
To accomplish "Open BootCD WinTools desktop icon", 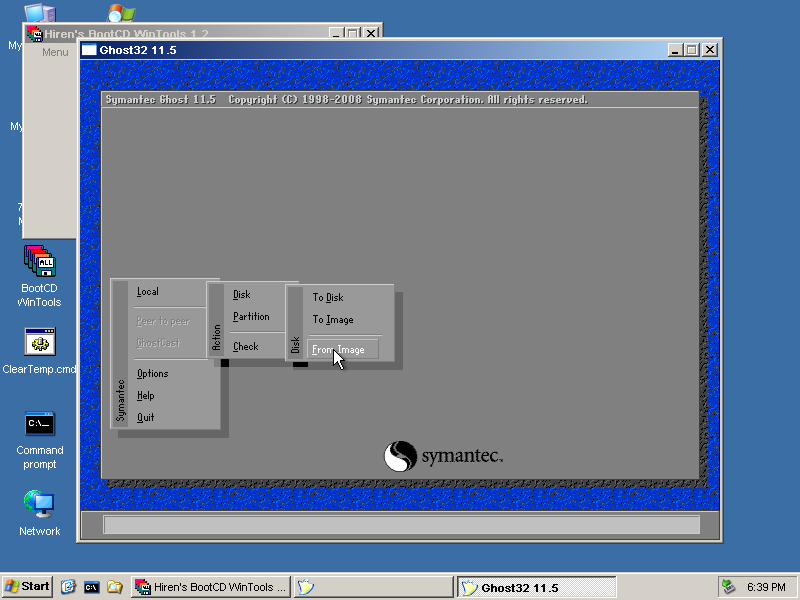I will click(x=39, y=277).
